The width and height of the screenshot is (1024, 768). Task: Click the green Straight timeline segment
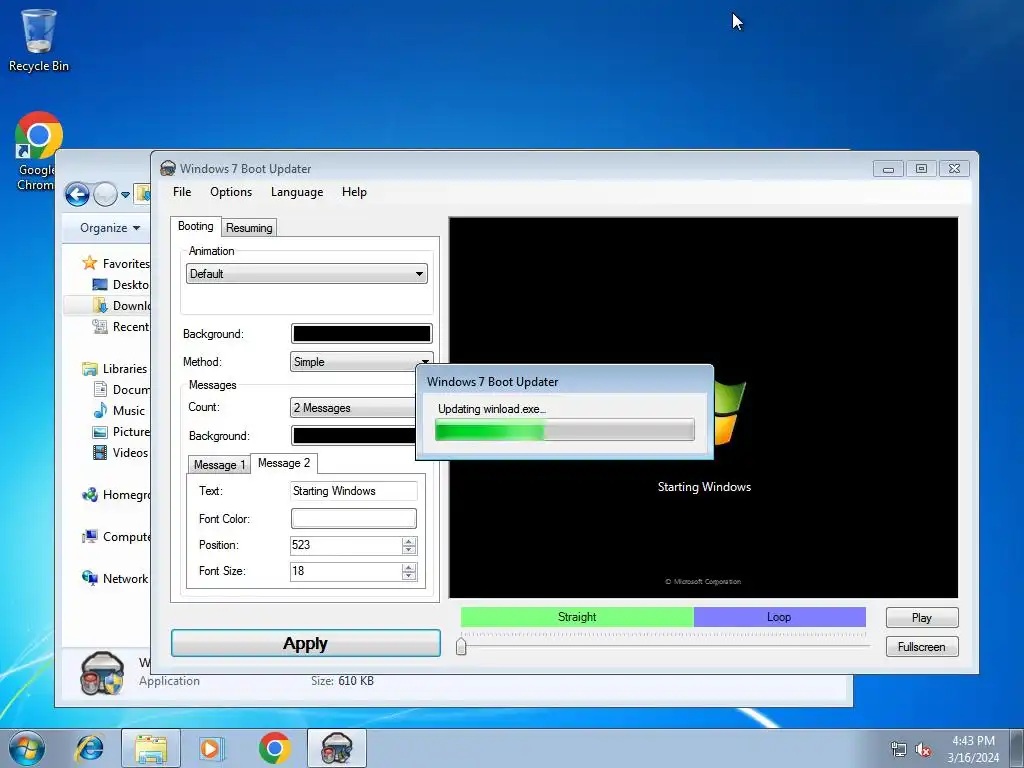(577, 617)
